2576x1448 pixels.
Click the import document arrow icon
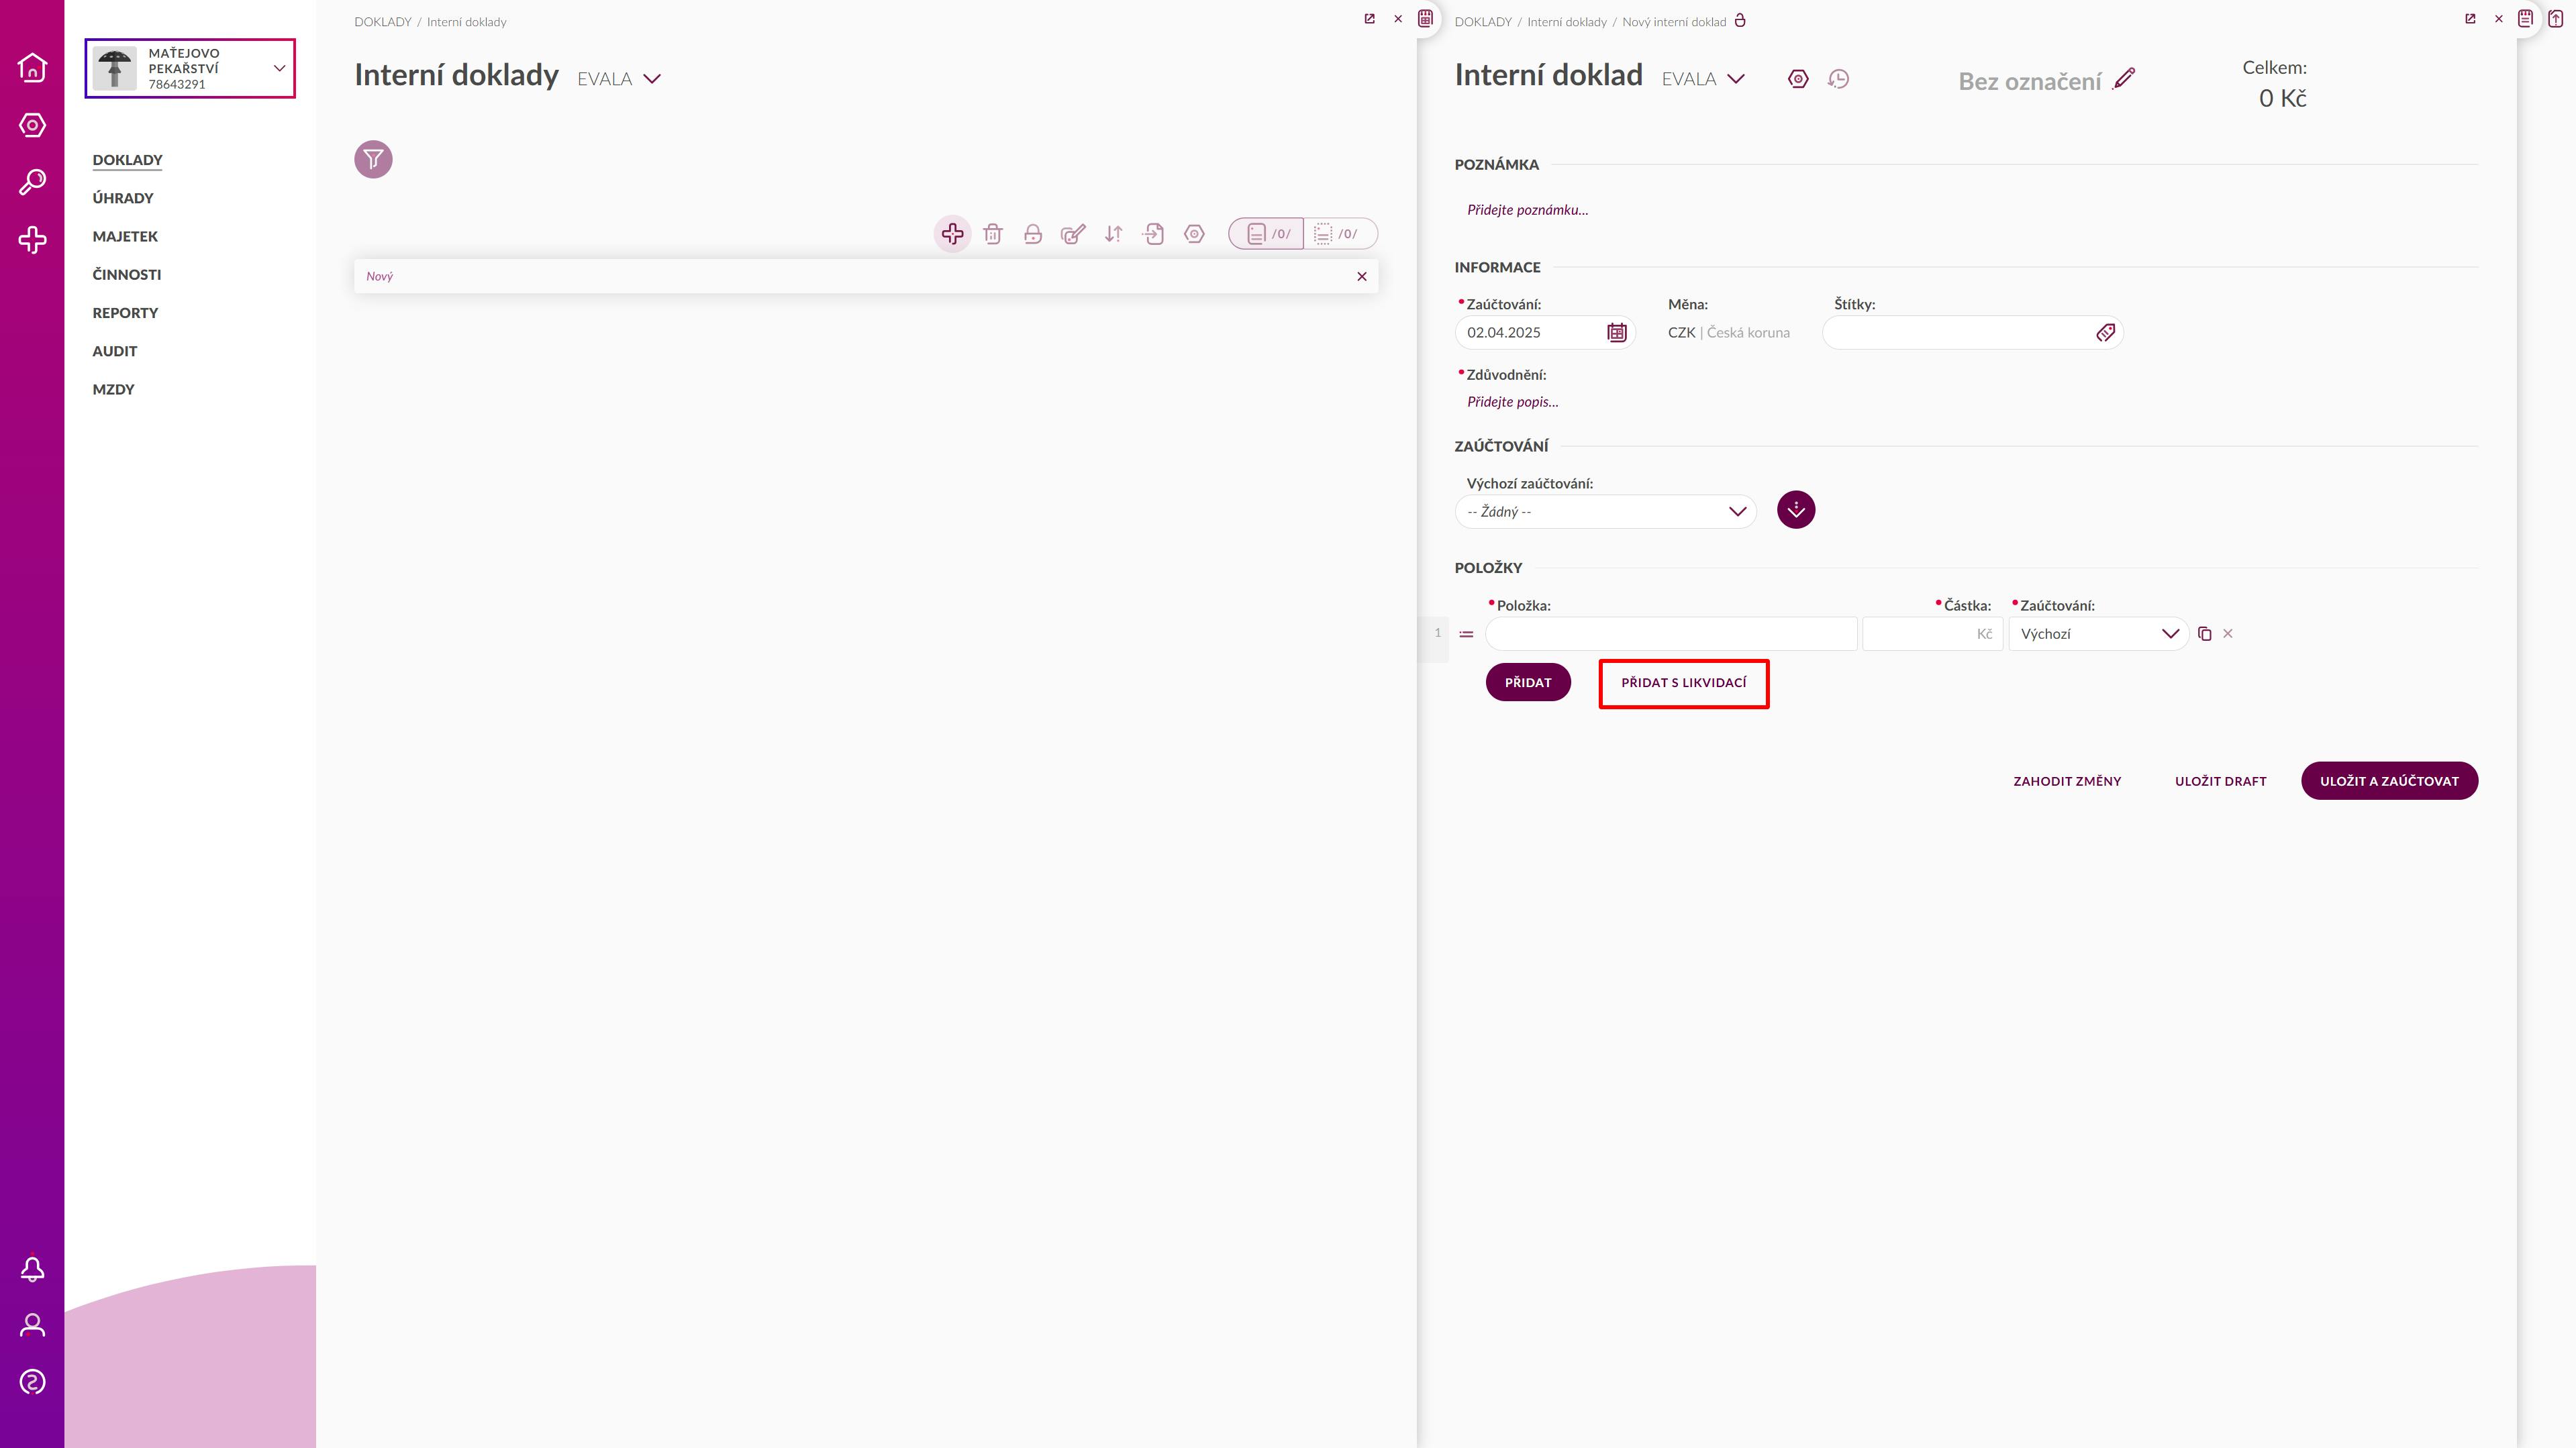[1154, 234]
